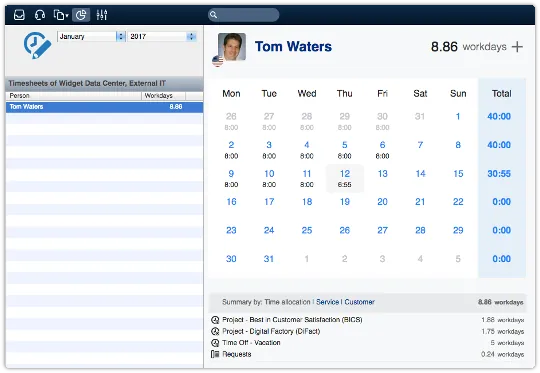
Task: Select January 1 Sunday in calendar
Action: pyautogui.click(x=458, y=116)
